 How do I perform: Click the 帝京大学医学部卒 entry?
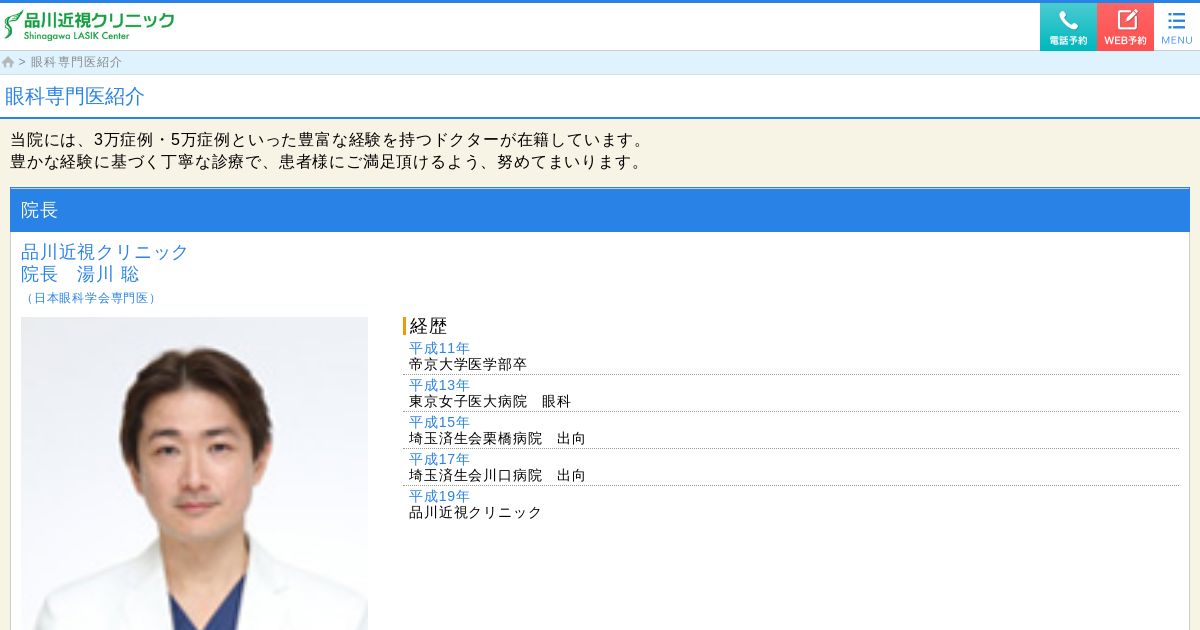(x=468, y=365)
